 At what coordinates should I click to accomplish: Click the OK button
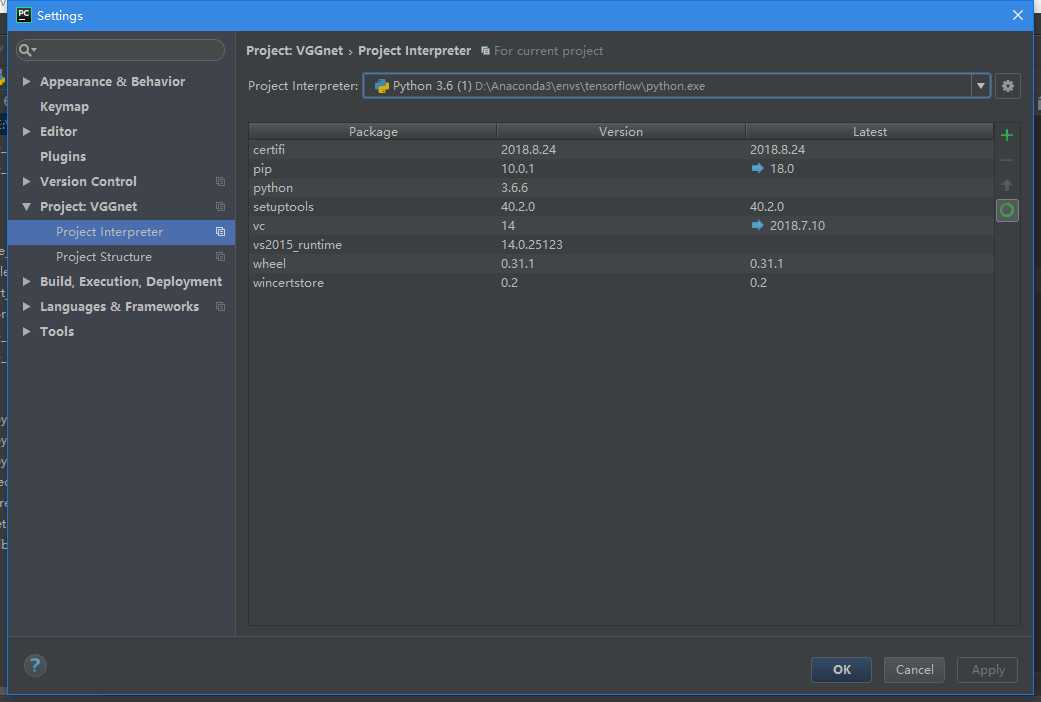[841, 669]
